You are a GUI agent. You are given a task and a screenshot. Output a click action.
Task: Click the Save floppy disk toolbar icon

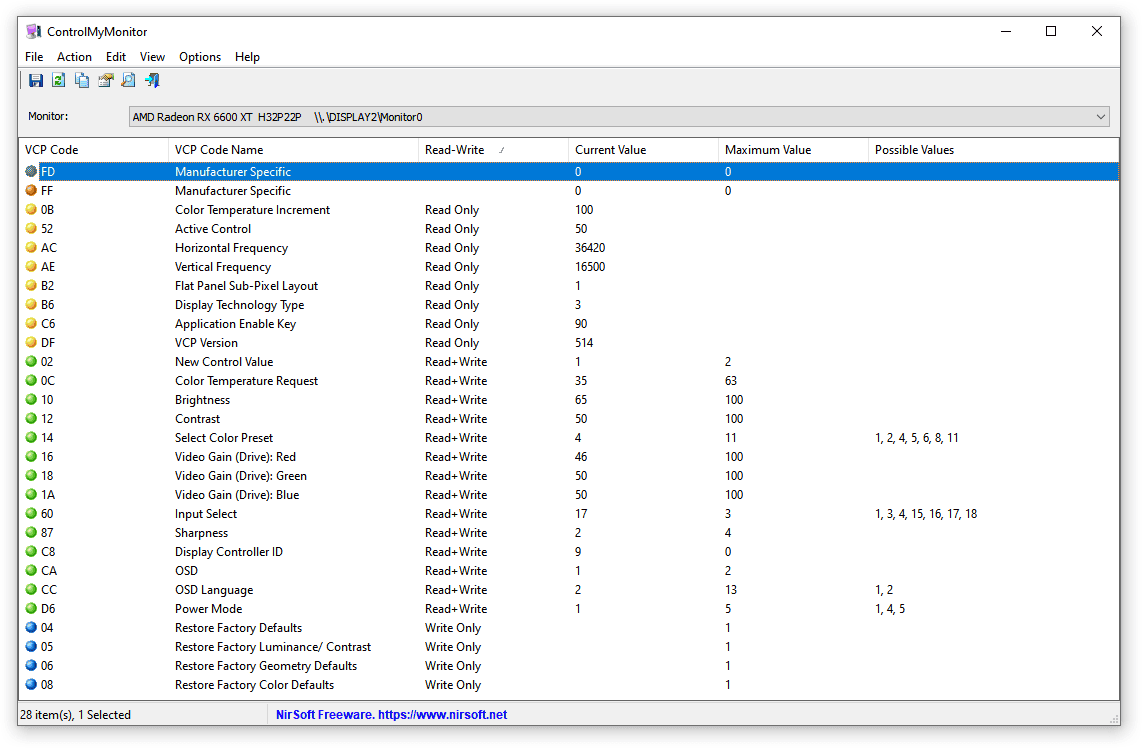(x=36, y=81)
